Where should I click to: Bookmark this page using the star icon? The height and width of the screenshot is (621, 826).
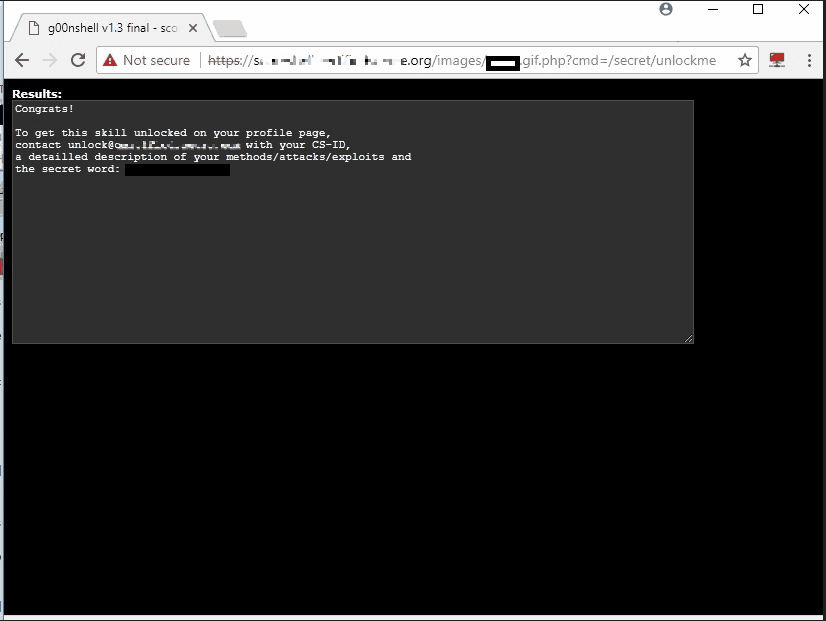(x=744, y=60)
